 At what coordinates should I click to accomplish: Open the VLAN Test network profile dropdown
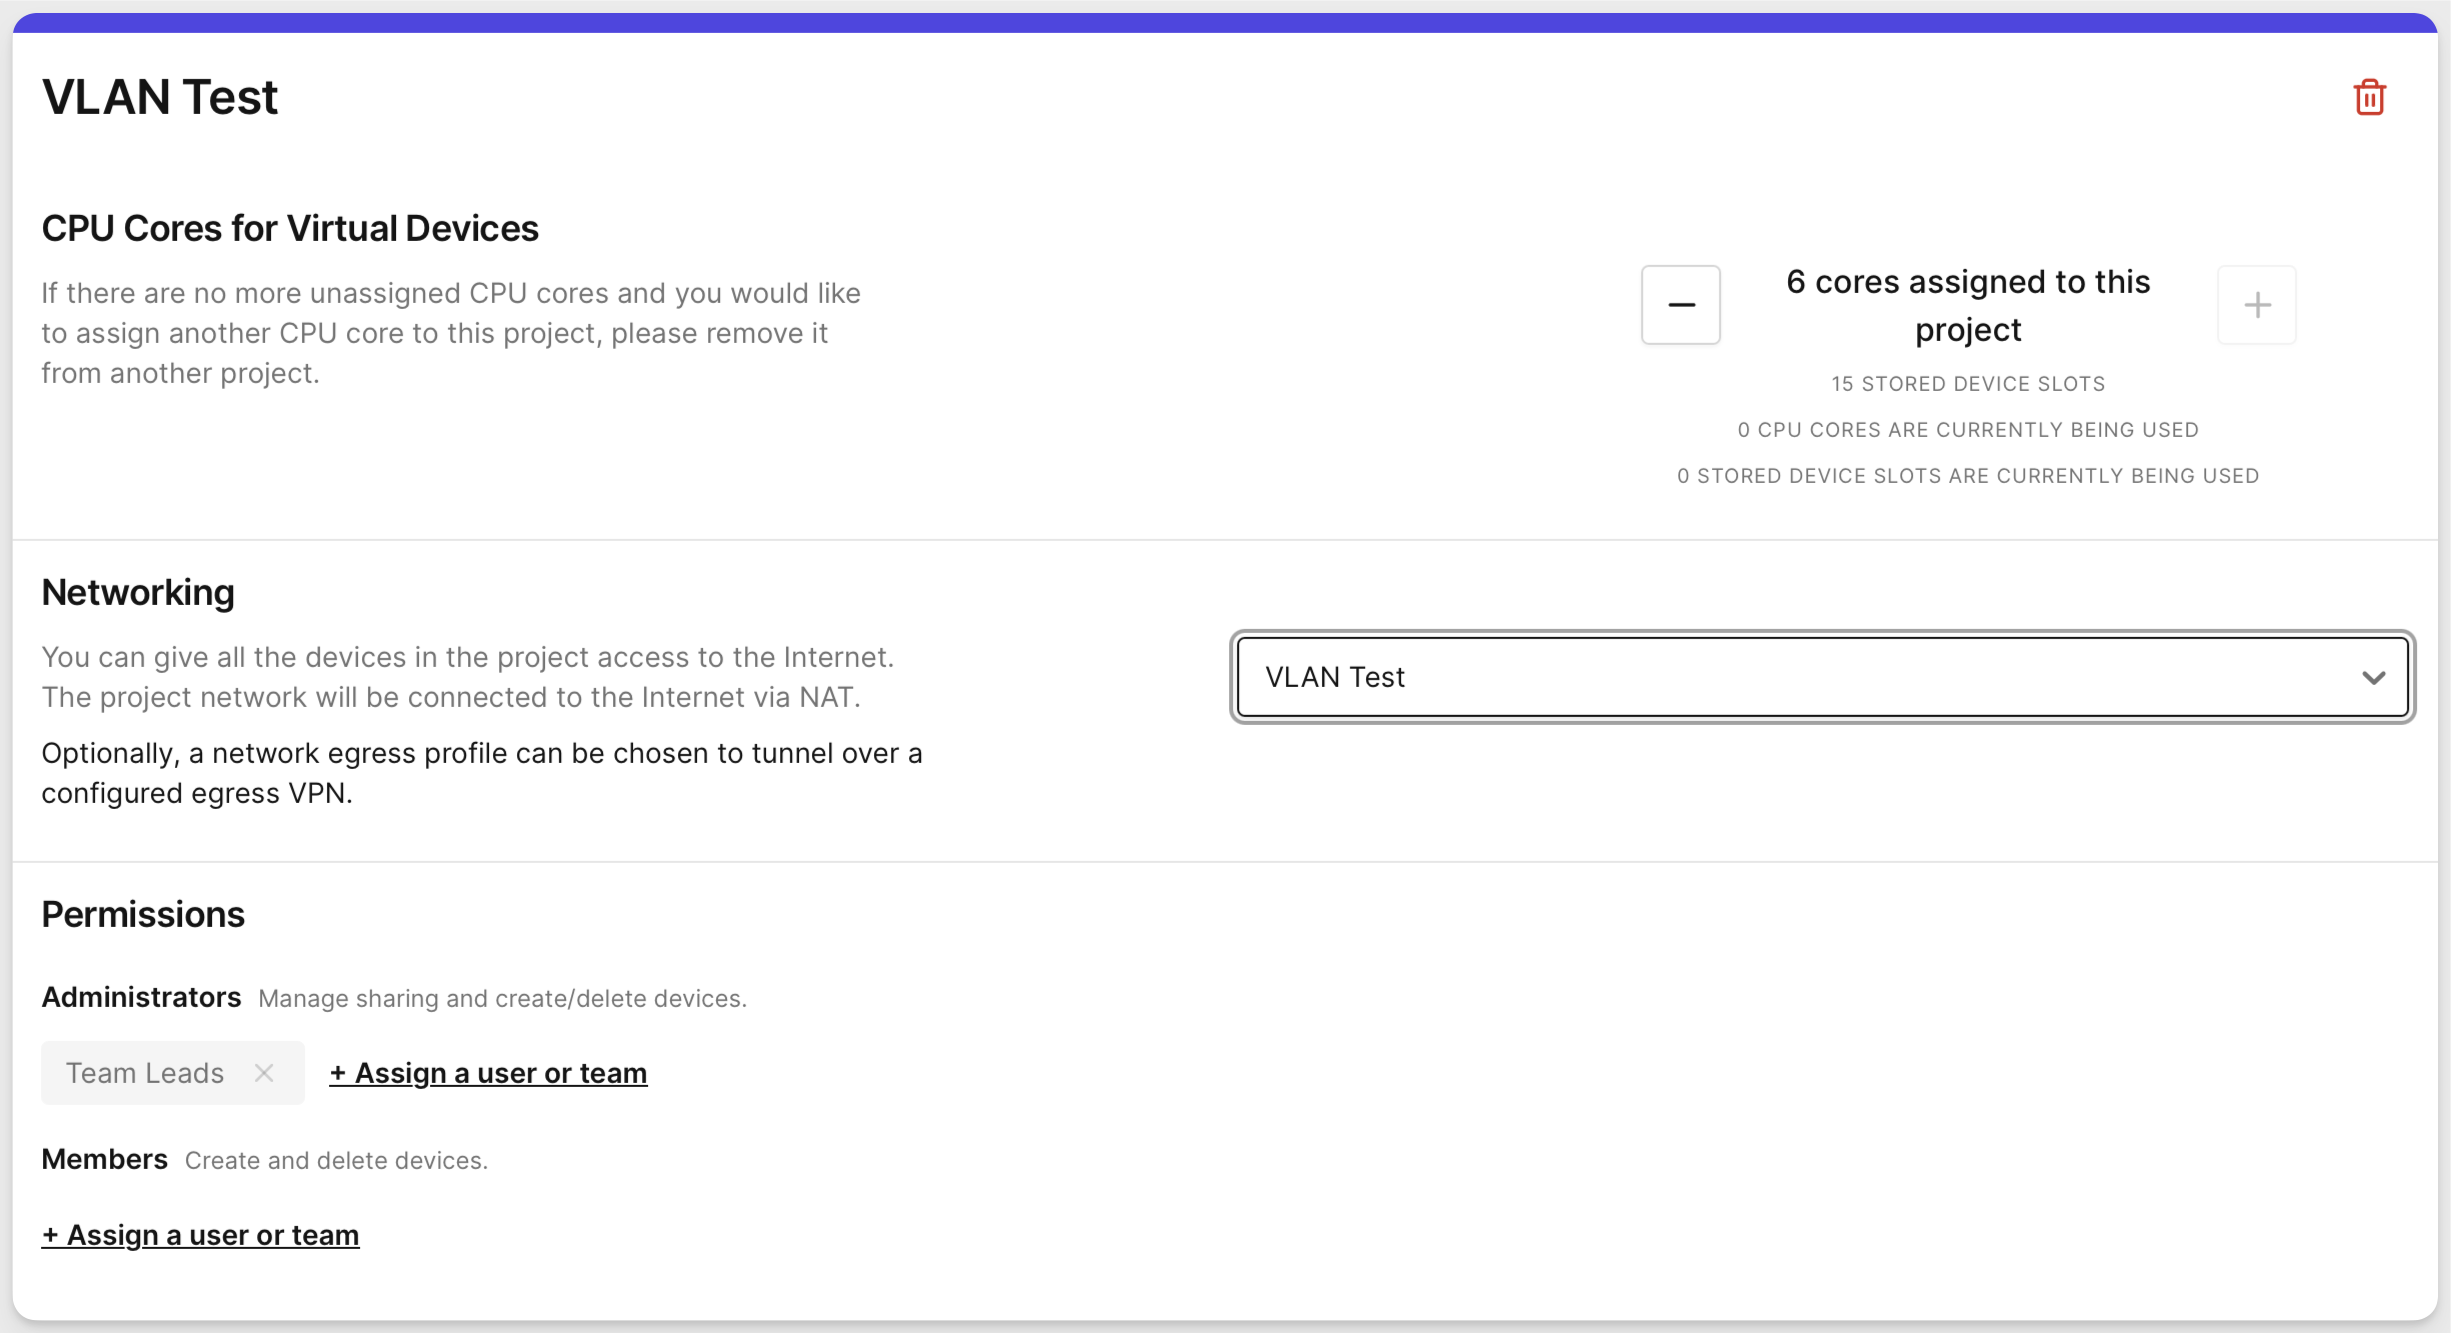coord(1800,677)
